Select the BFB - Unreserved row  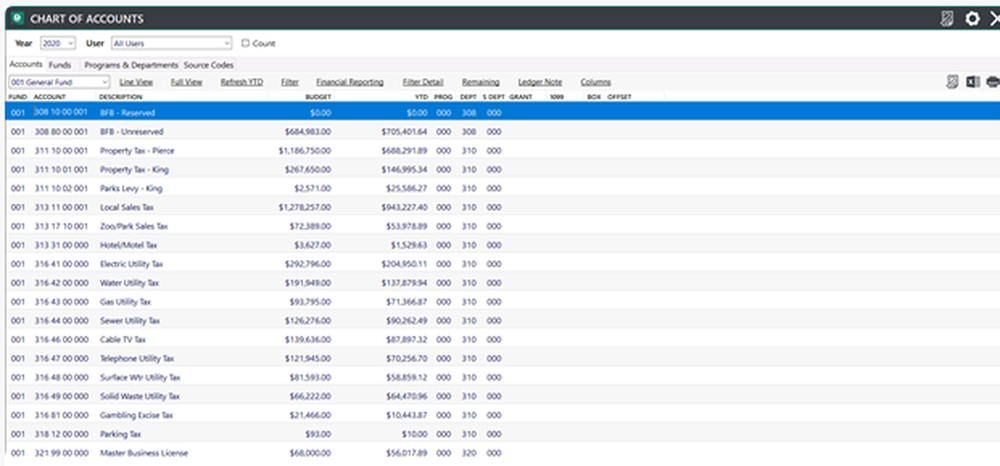[503, 131]
